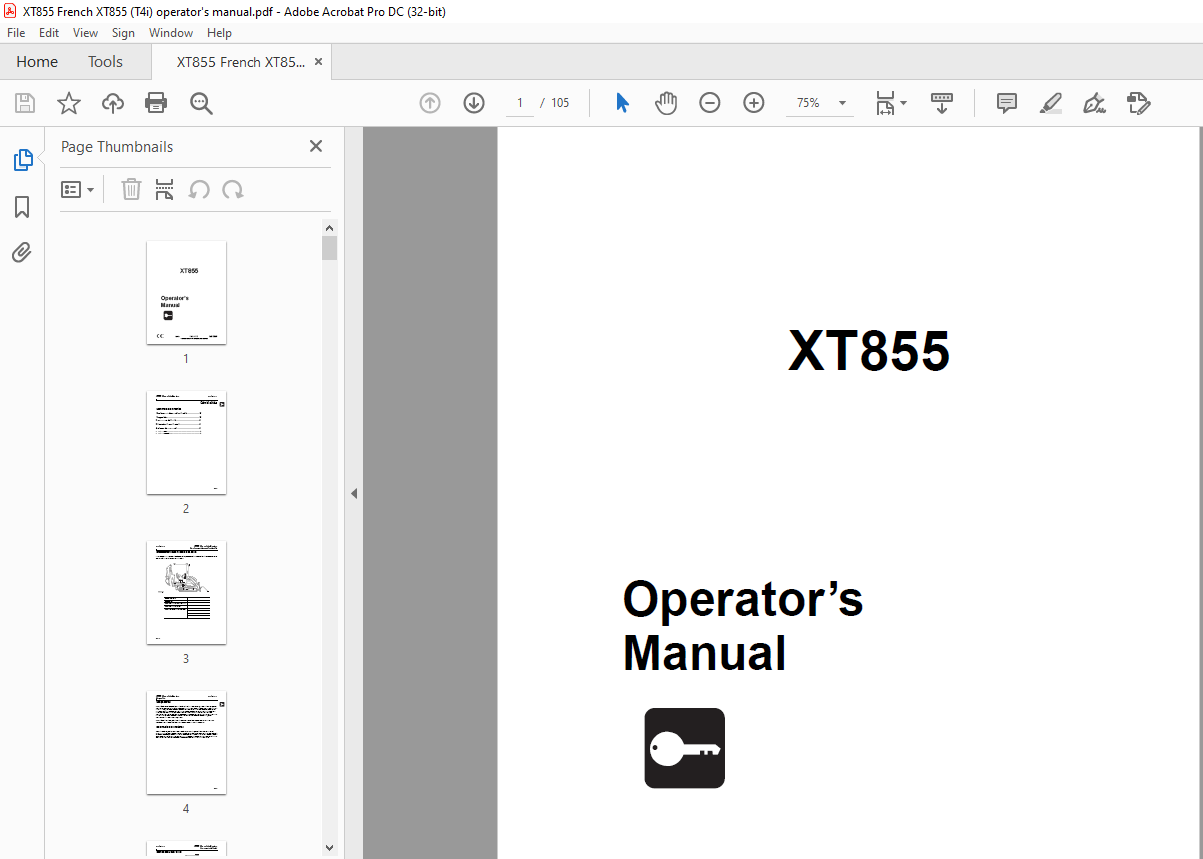Viewport: 1203px width, 859px height.
Task: Click the page number input field
Action: [x=520, y=103]
